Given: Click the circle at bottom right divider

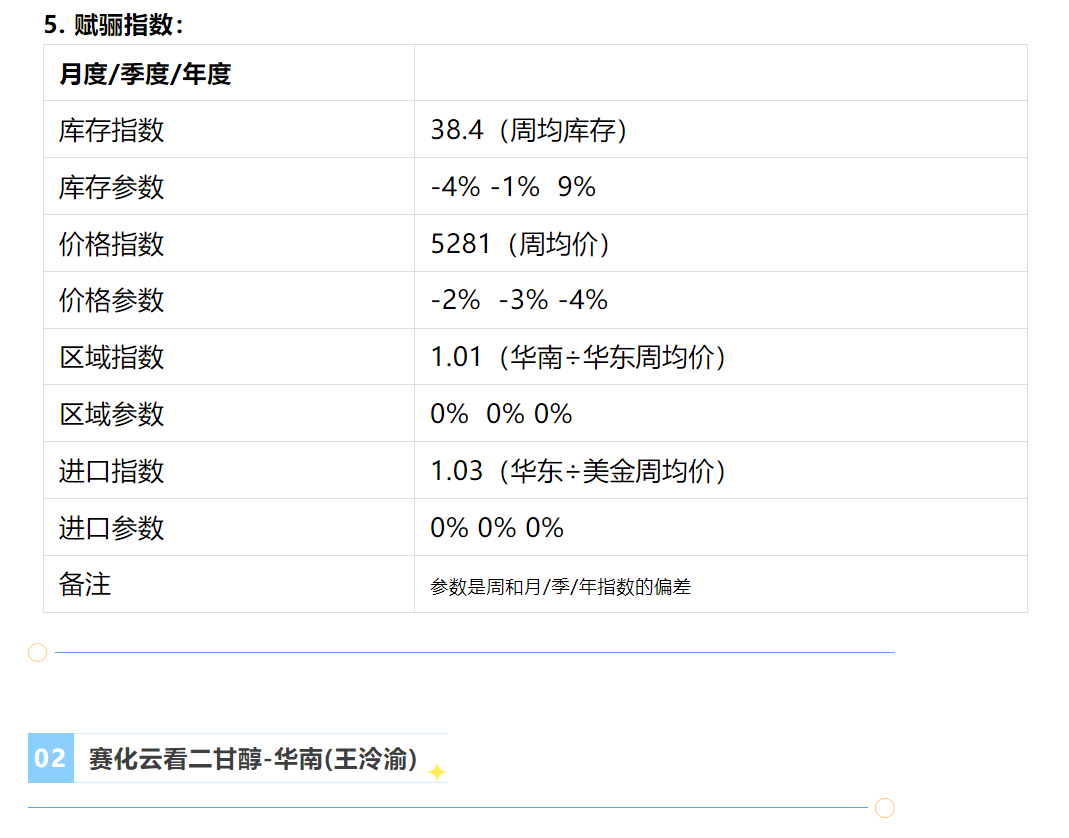Looking at the screenshot, I should click(x=885, y=808).
